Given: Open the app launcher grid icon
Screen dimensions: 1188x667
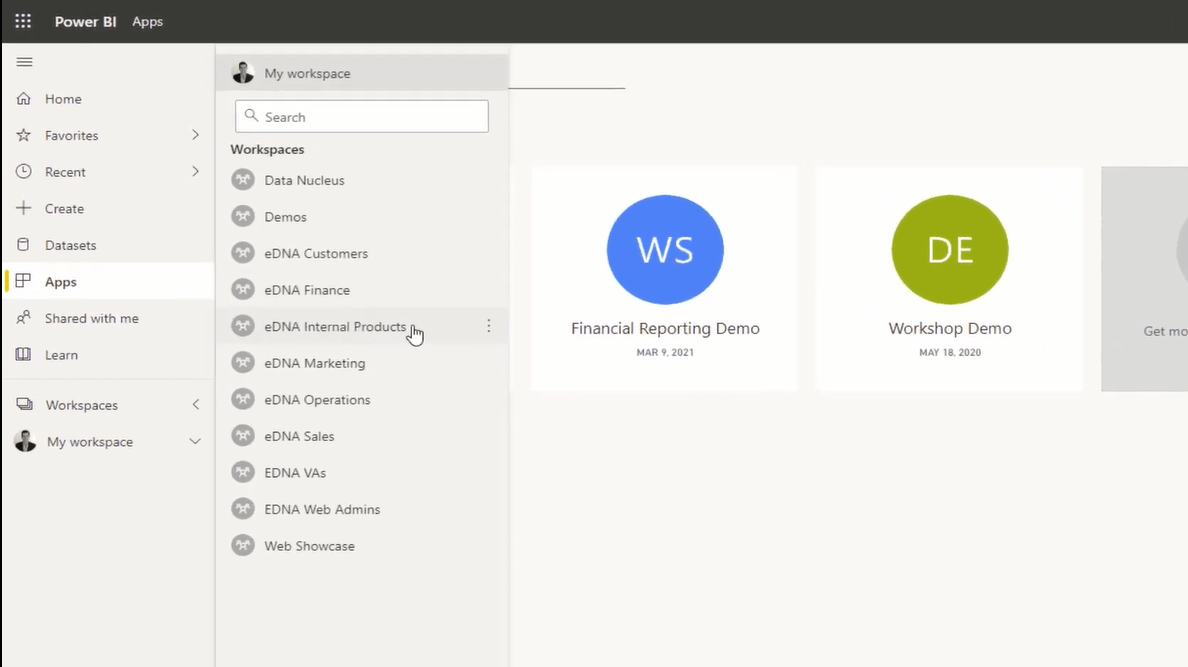Looking at the screenshot, I should click(23, 21).
